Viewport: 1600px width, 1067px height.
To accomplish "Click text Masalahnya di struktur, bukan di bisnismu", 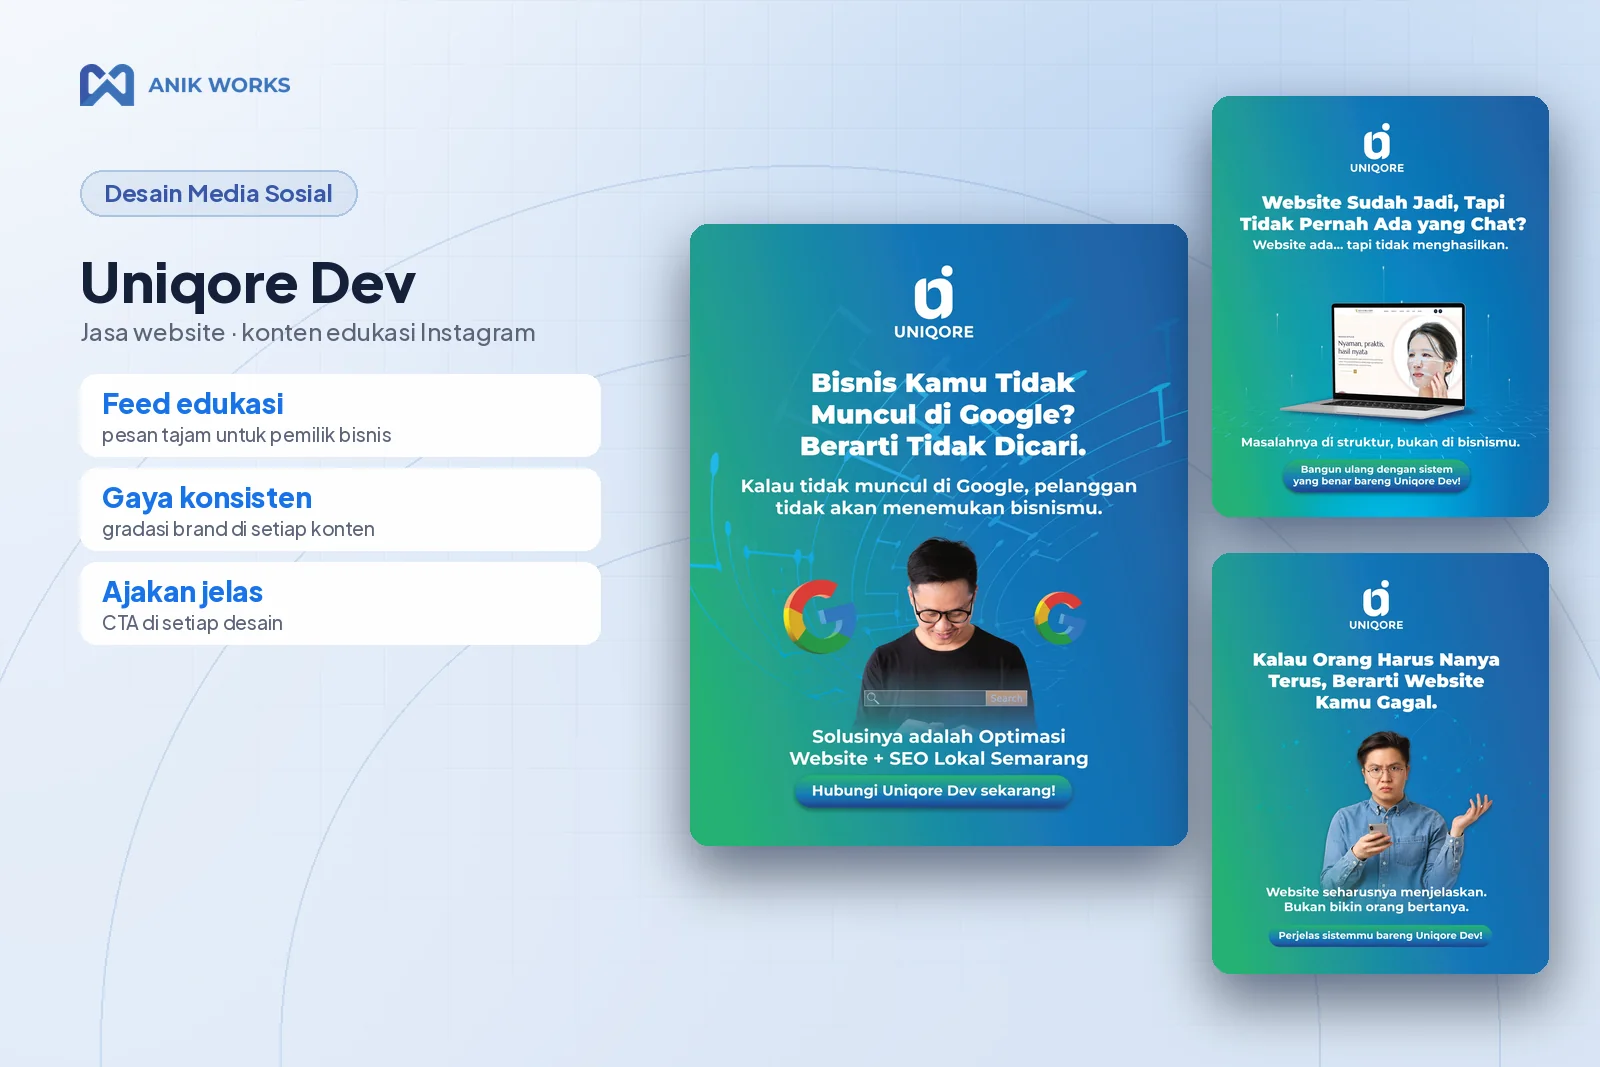I will point(1380,442).
